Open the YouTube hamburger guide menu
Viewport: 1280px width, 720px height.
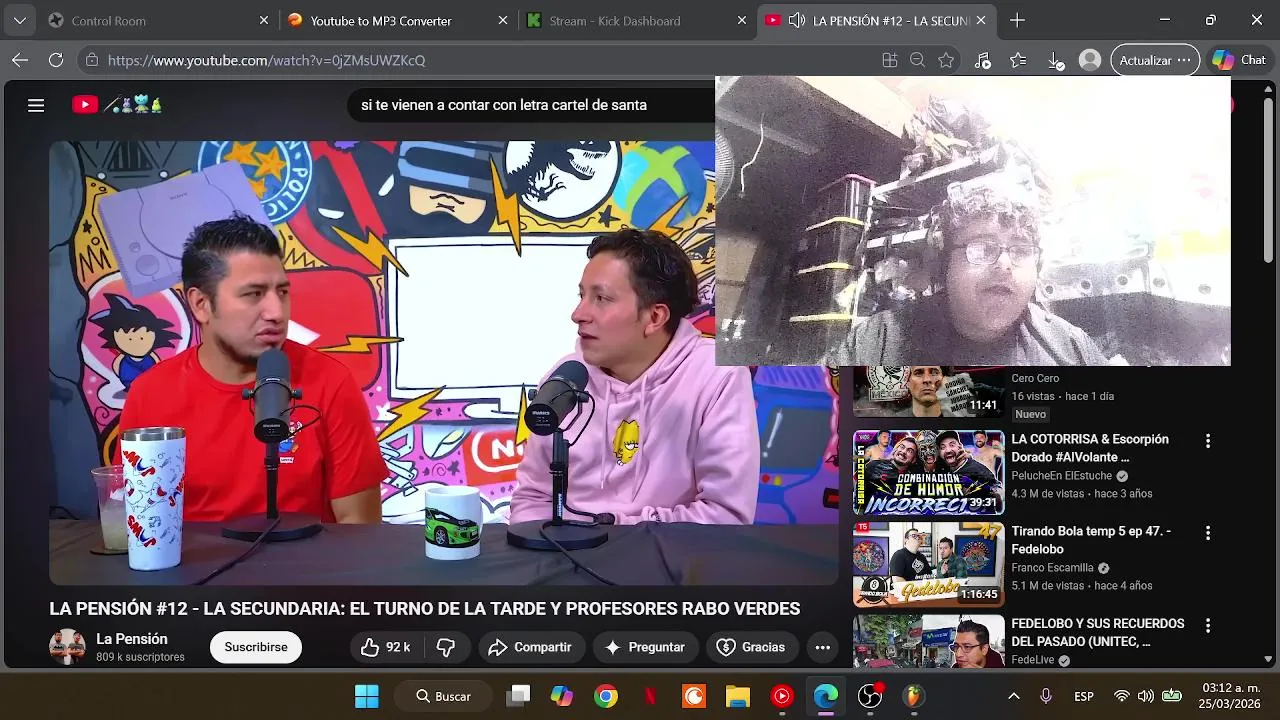point(36,105)
